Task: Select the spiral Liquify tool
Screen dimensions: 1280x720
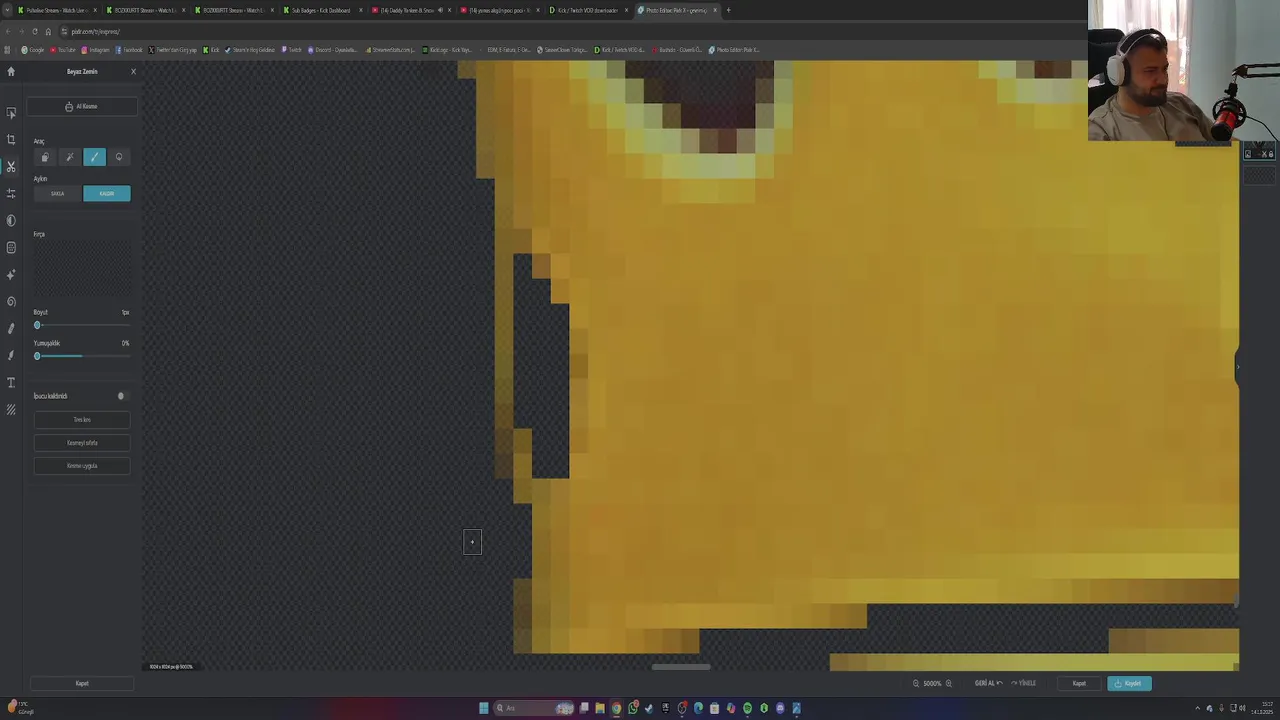Action: tap(11, 302)
